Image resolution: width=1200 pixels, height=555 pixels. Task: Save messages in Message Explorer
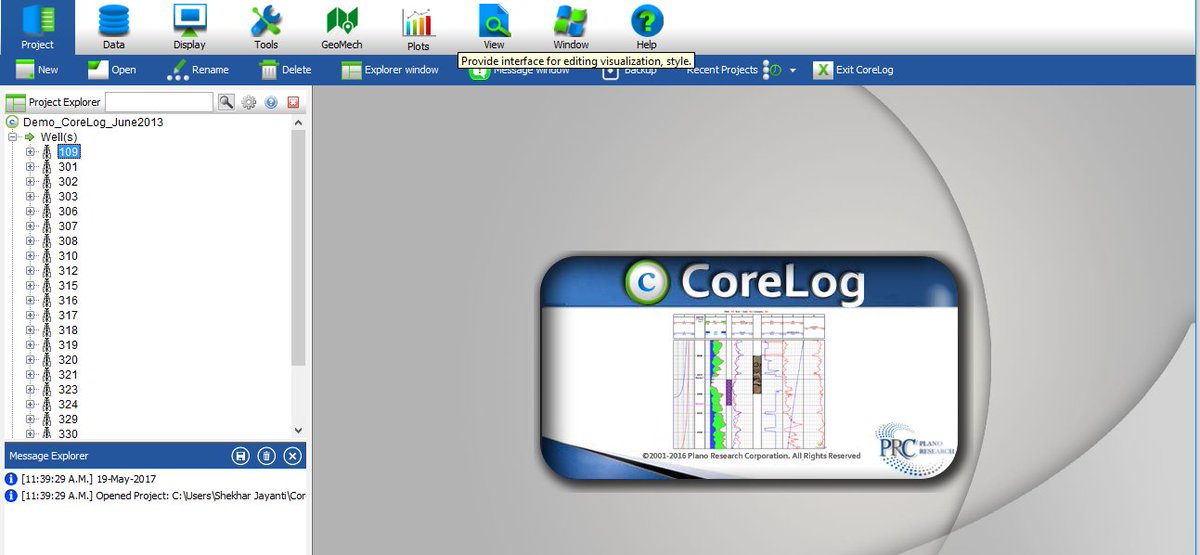(240, 456)
